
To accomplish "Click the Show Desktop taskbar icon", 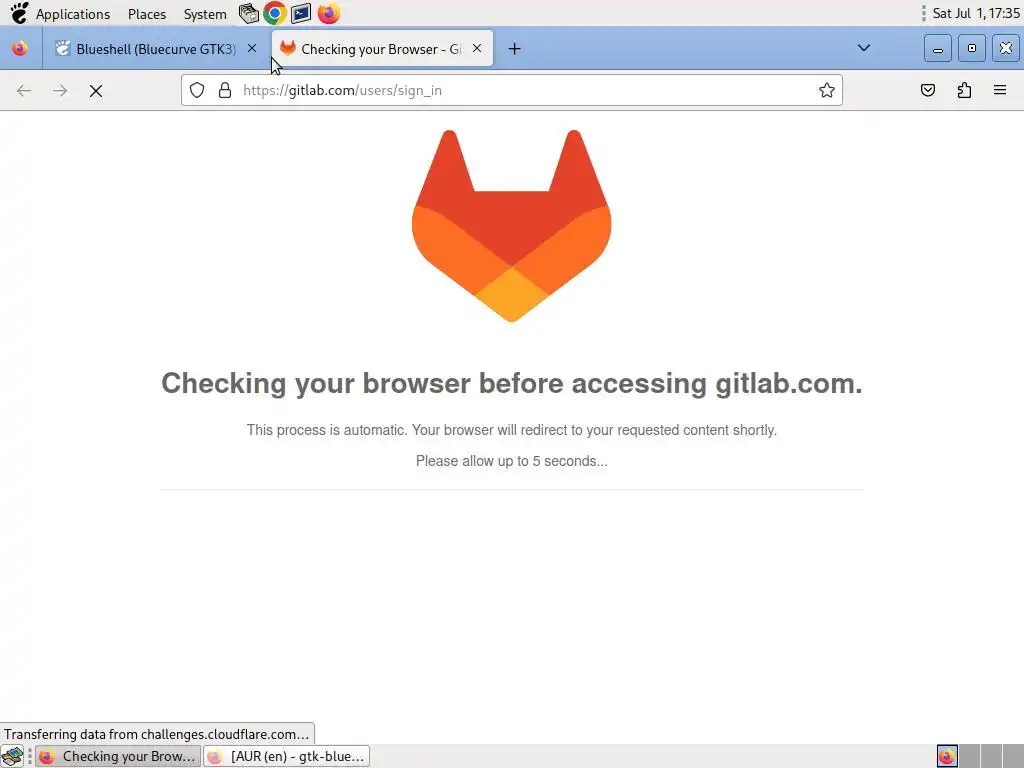I will pos(12,756).
